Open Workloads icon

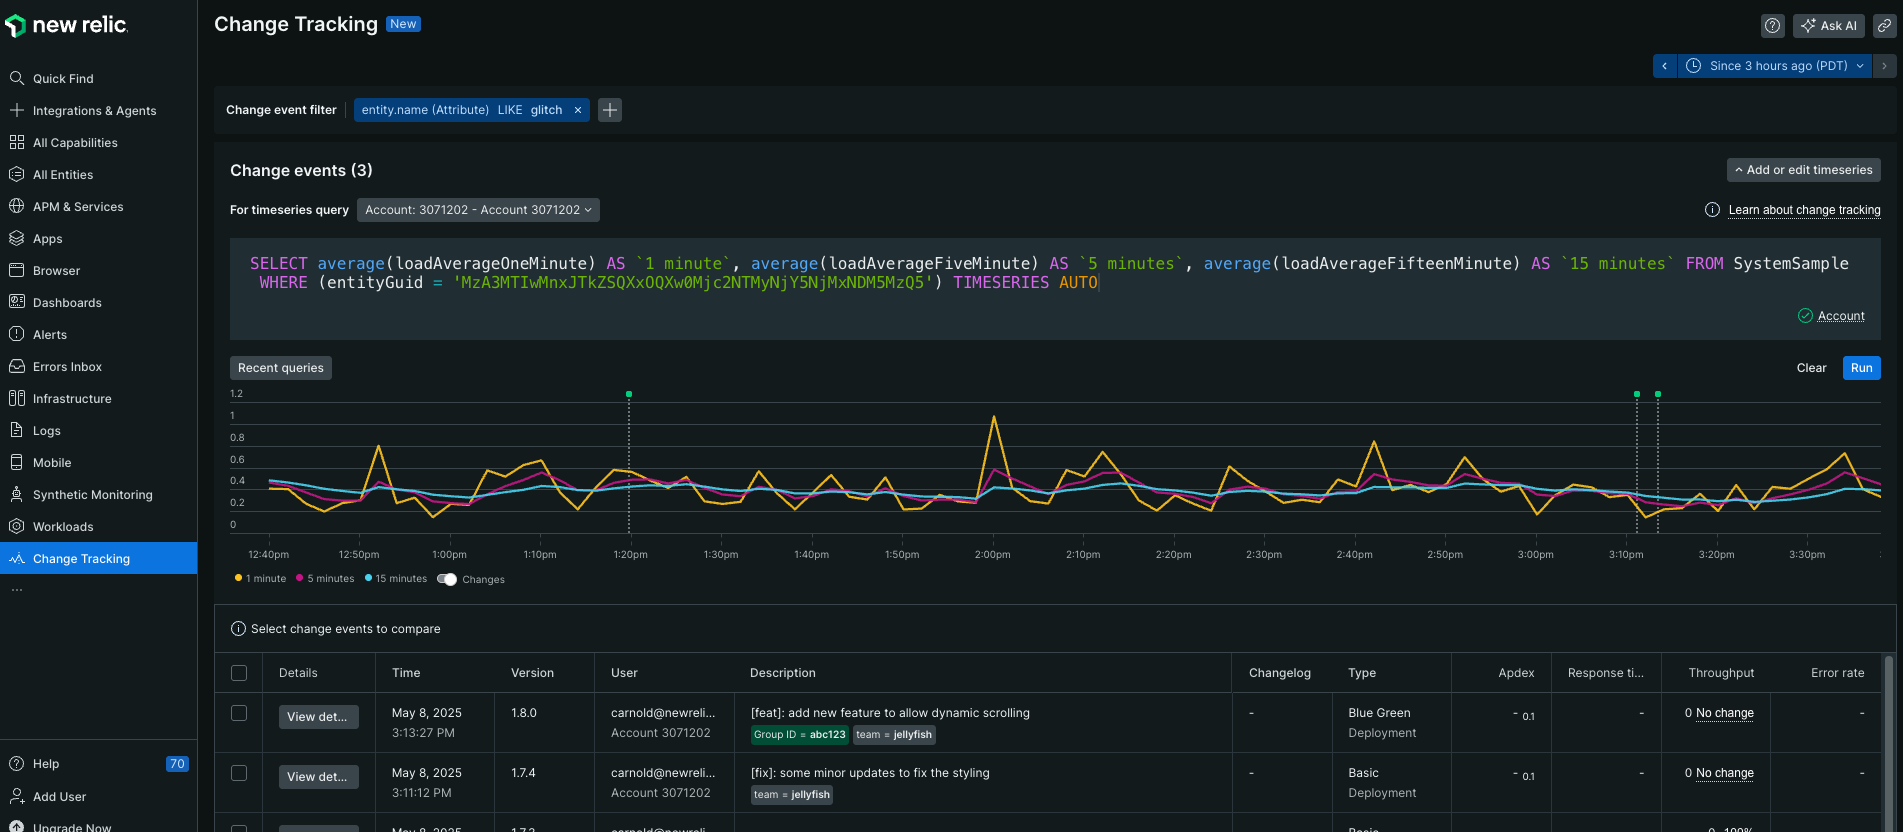[x=17, y=526]
